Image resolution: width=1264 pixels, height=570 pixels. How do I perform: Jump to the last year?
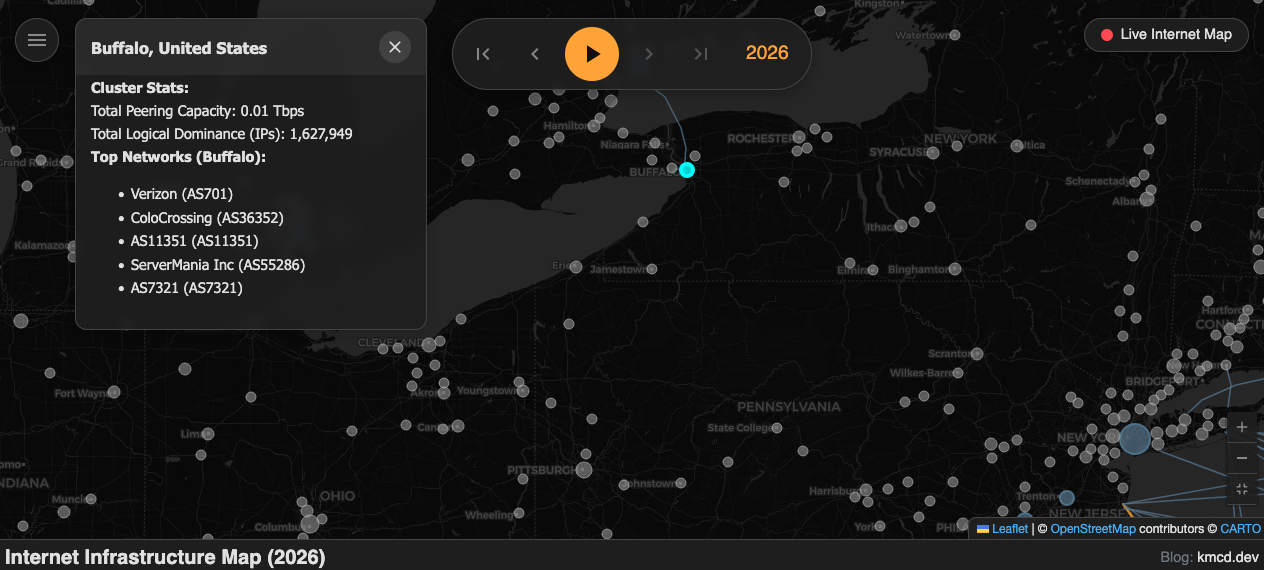tap(701, 54)
